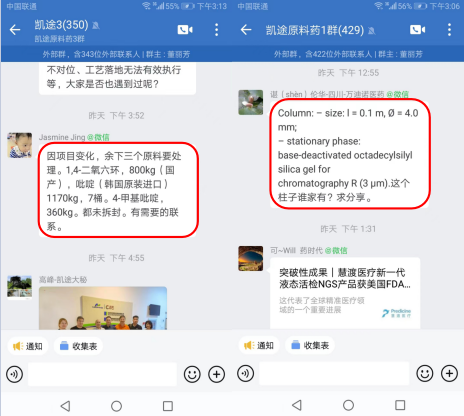The width and height of the screenshot is (464, 416).
Task: Start video call in 凯途原料药1群
Action: (417, 30)
